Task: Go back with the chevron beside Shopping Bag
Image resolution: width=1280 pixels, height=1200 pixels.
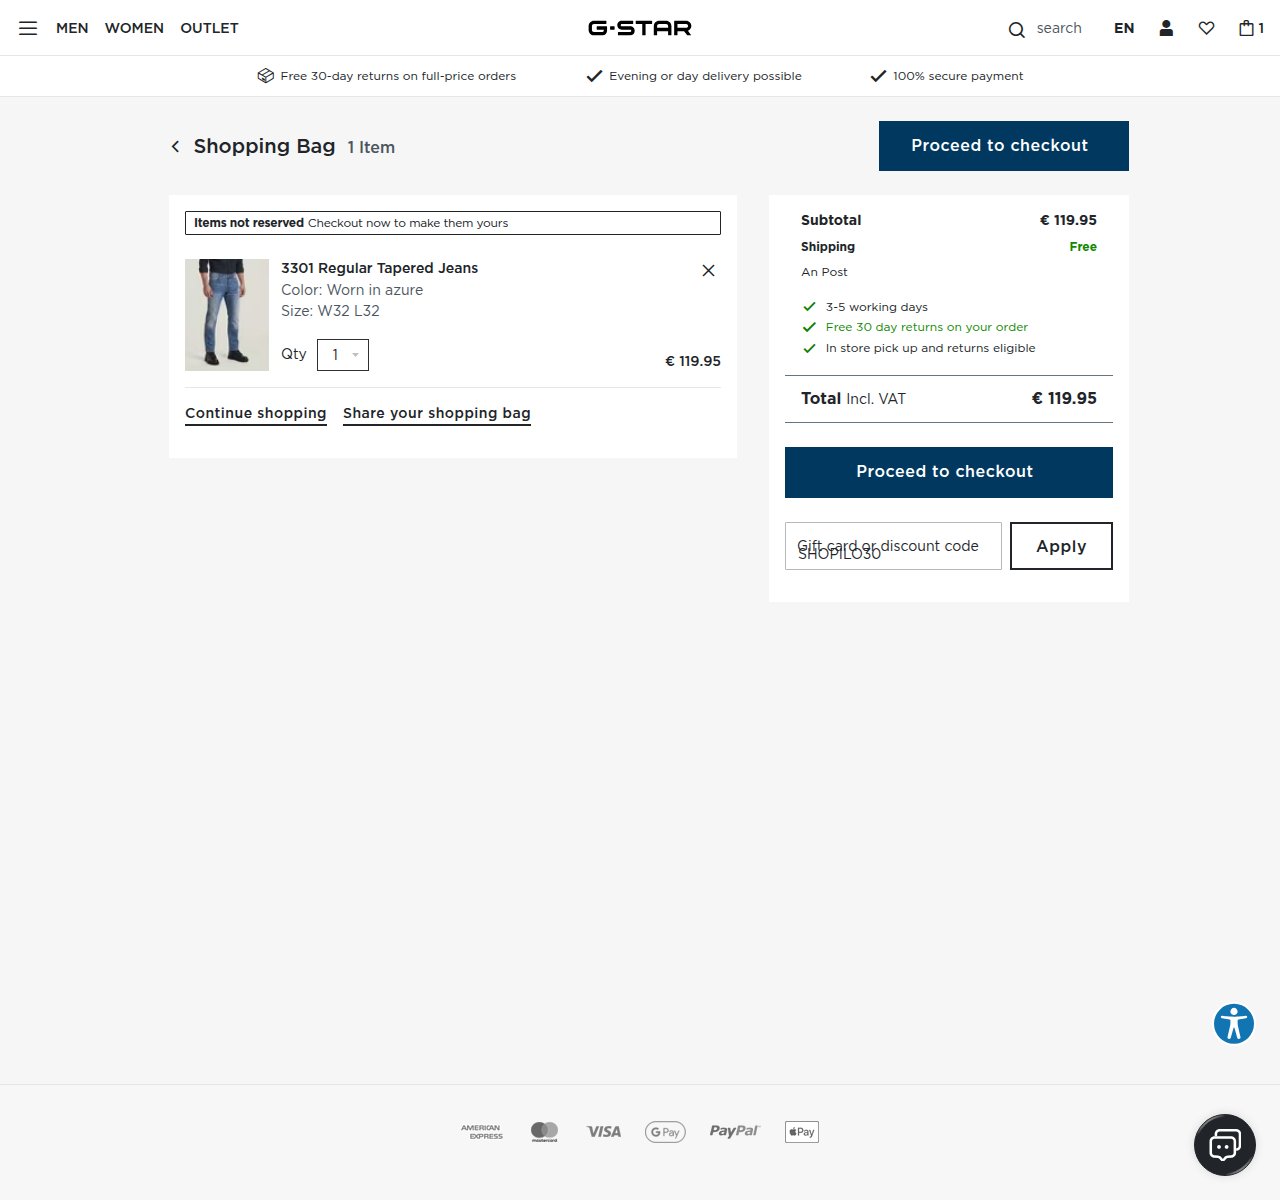Action: tap(175, 146)
